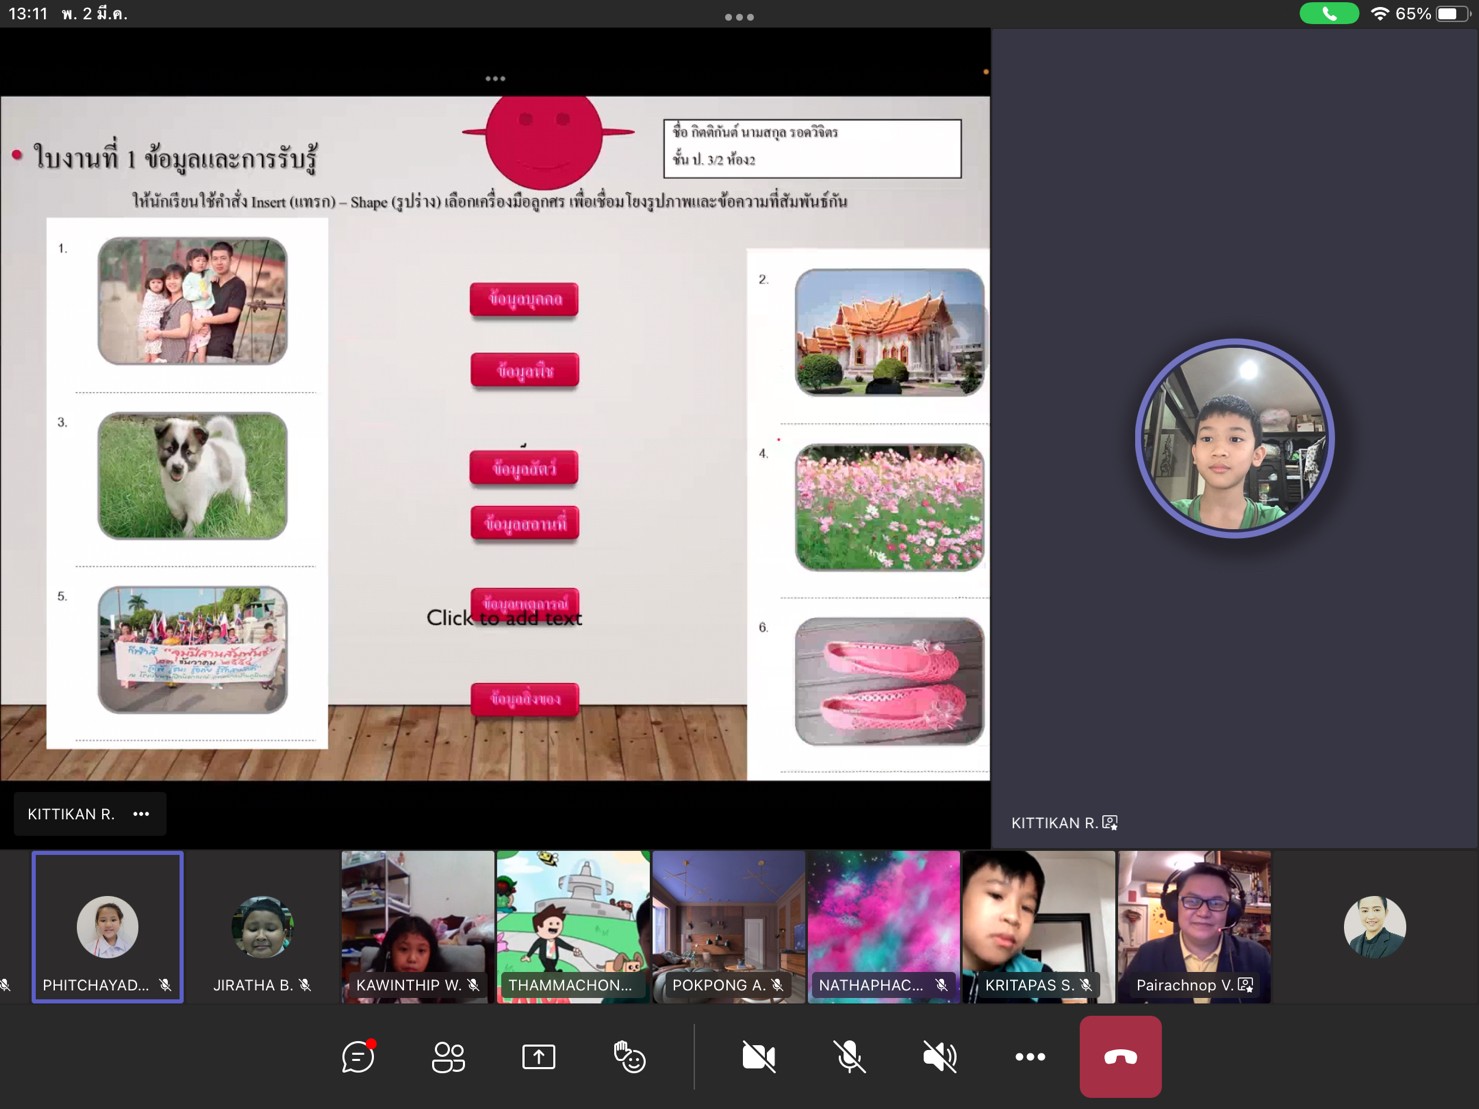This screenshot has height=1109, width=1479.
Task: Tap the share content icon
Action: [x=538, y=1057]
